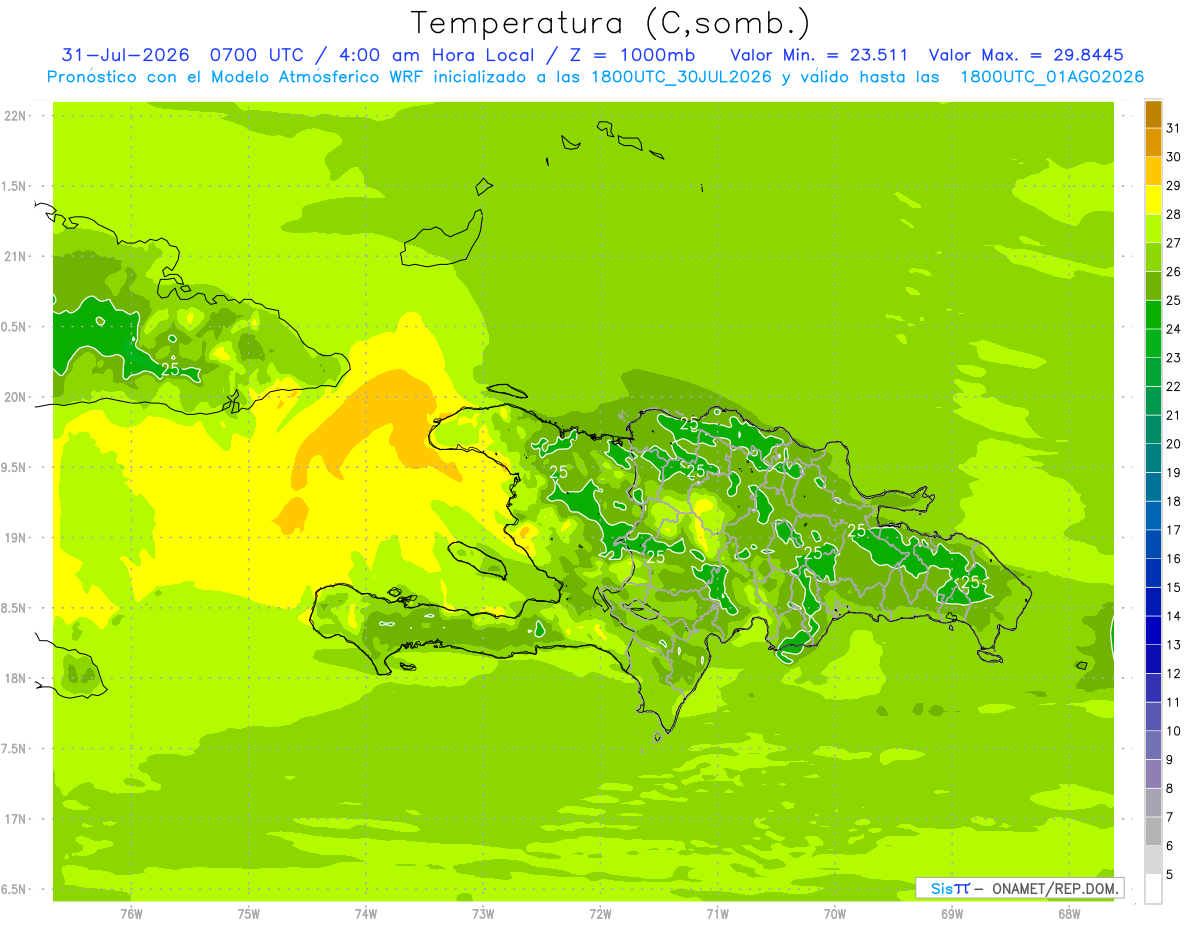Select the "31-Jul-2026" date text
The width and height of the screenshot is (1200, 927).
point(125,55)
